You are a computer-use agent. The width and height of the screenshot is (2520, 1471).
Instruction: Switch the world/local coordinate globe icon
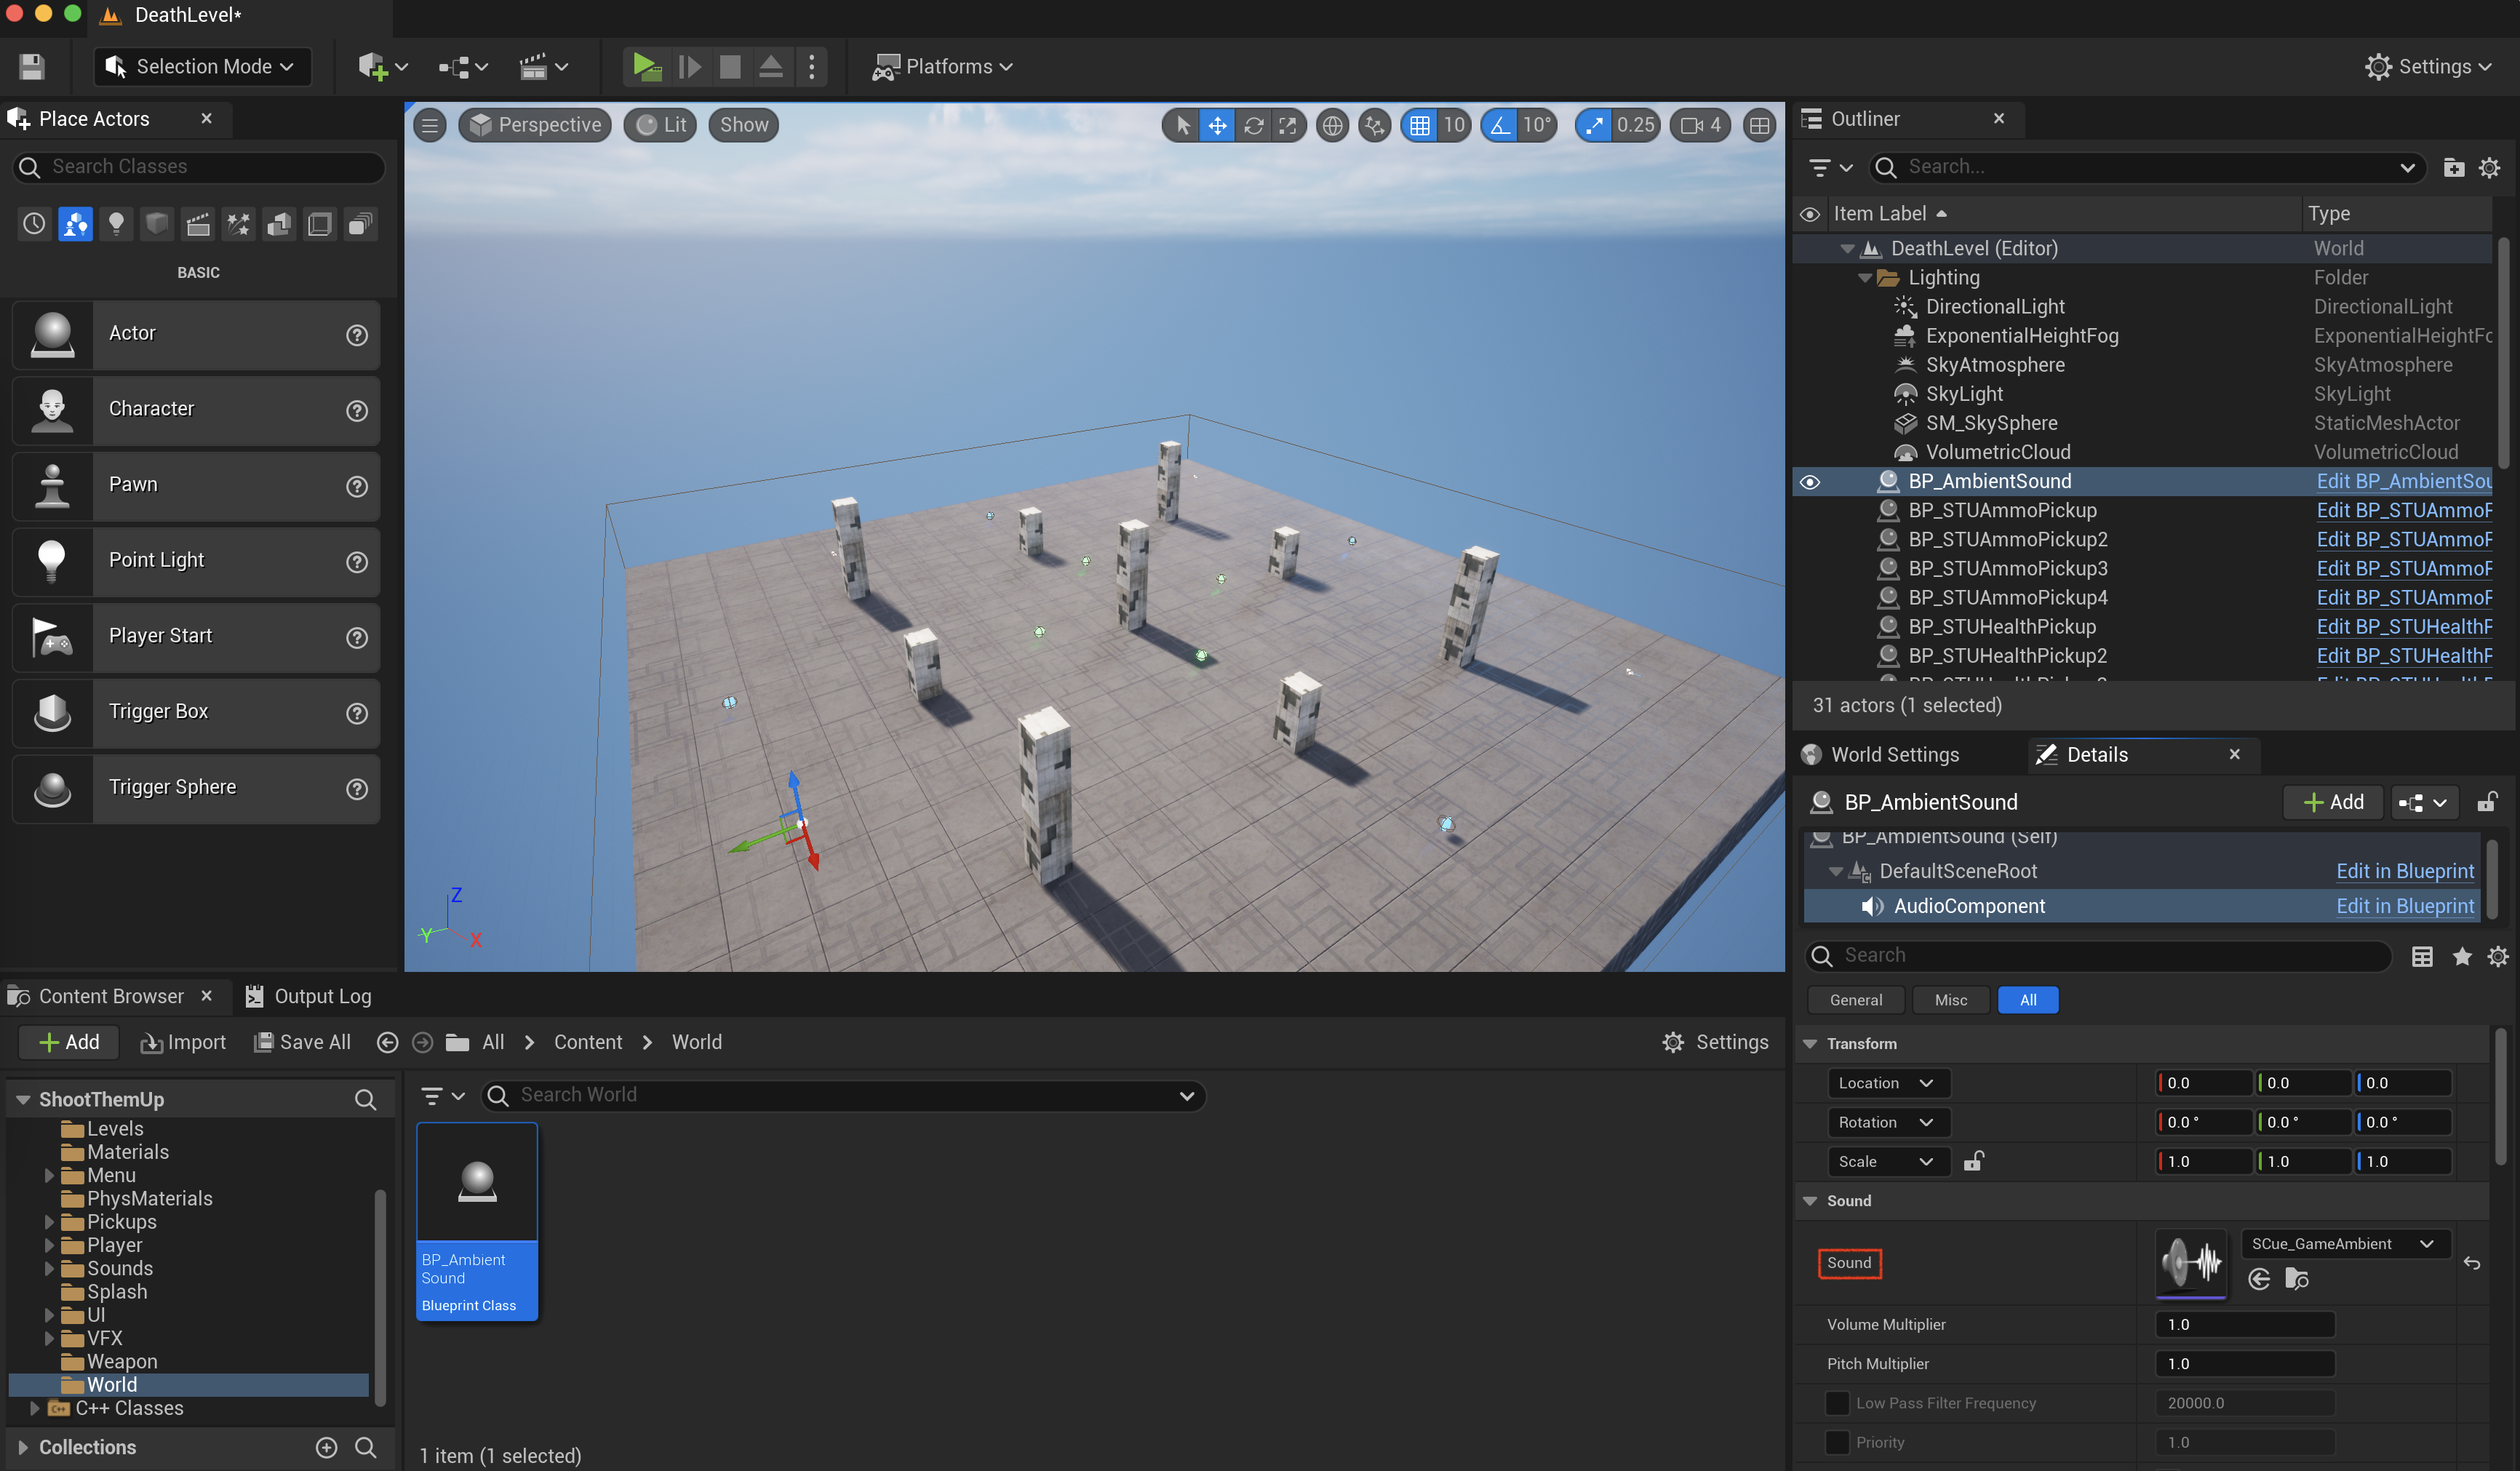1332,125
